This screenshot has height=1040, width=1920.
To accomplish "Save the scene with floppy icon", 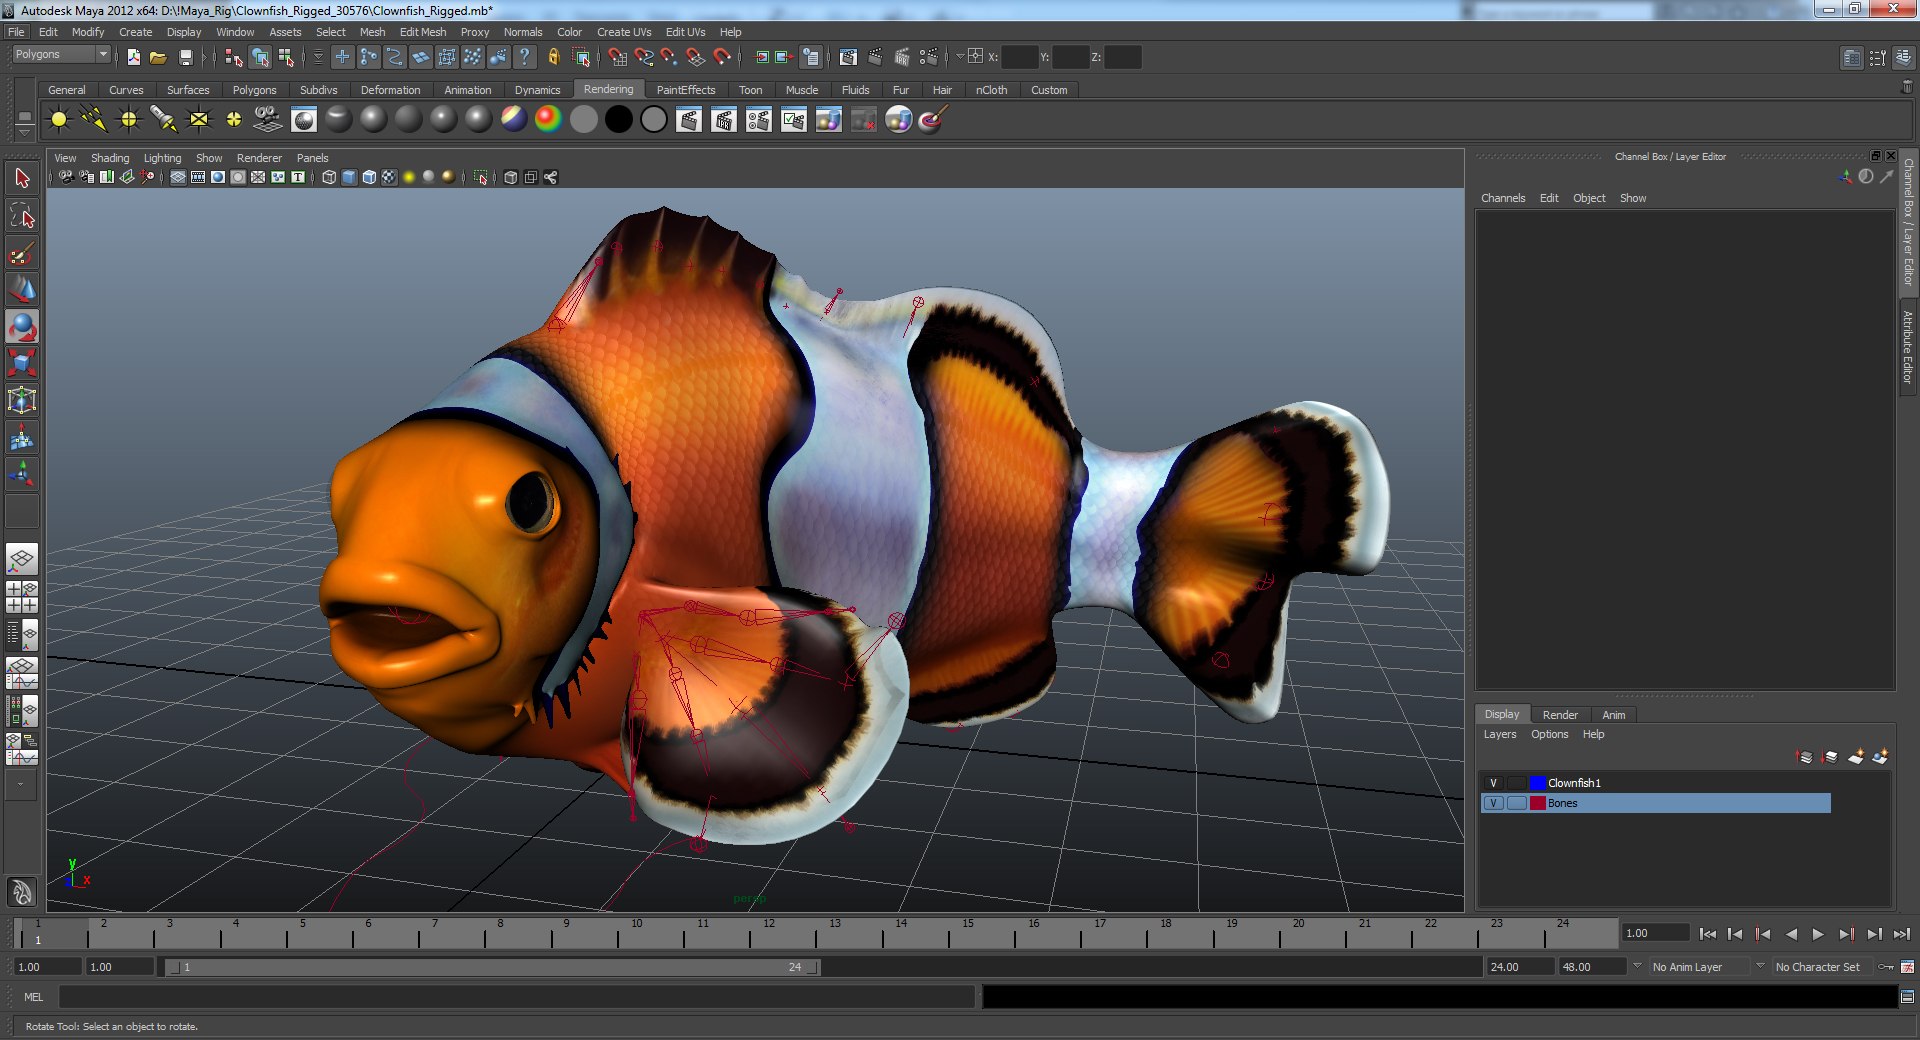I will coord(185,57).
